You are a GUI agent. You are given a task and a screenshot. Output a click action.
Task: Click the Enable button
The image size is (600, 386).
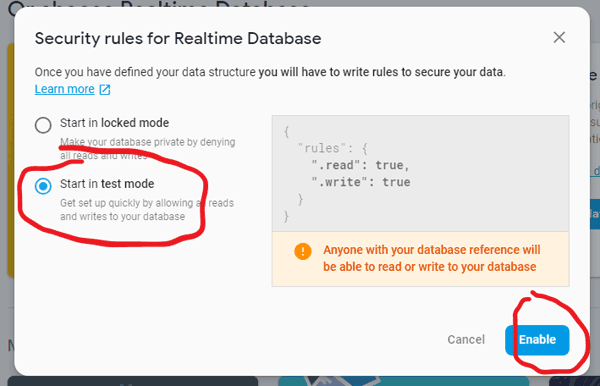537,340
